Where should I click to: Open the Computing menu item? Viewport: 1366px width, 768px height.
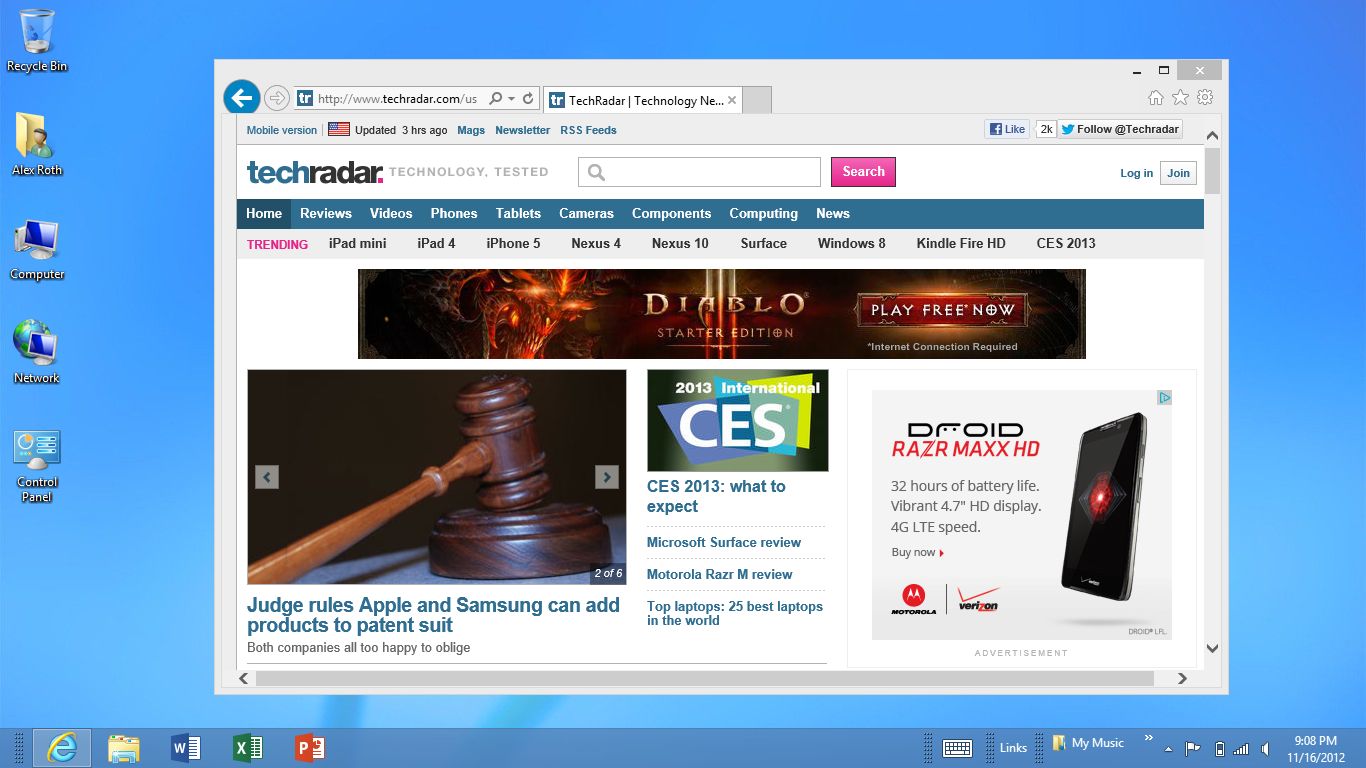click(x=763, y=214)
